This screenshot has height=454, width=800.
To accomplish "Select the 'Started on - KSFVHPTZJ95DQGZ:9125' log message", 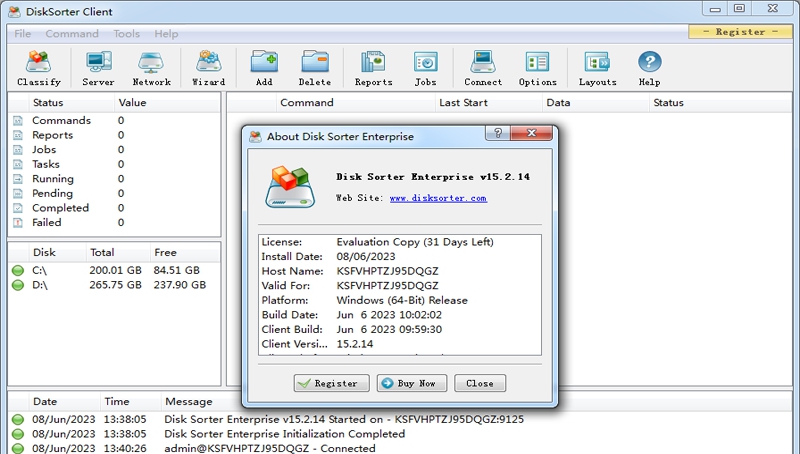I will click(344, 419).
